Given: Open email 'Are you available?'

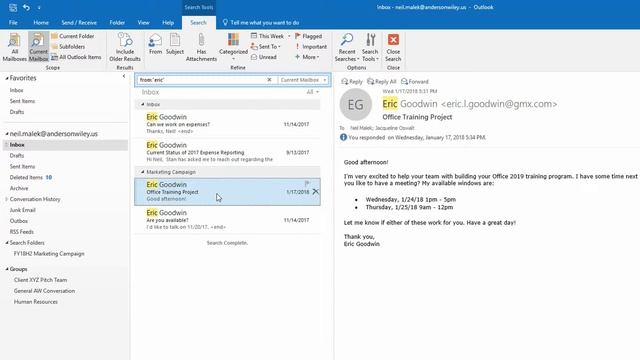Looking at the screenshot, I should point(227,220).
